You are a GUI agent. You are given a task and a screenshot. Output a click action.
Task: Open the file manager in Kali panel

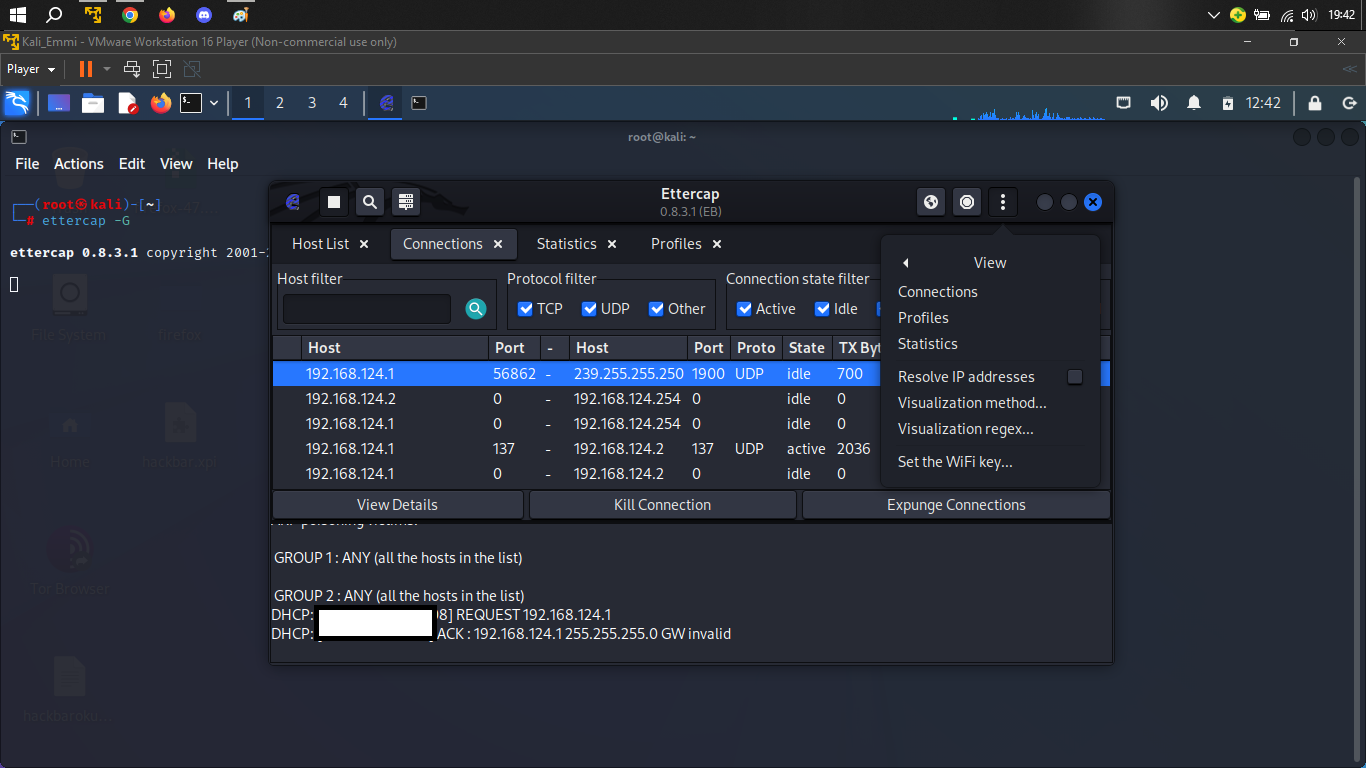[93, 103]
